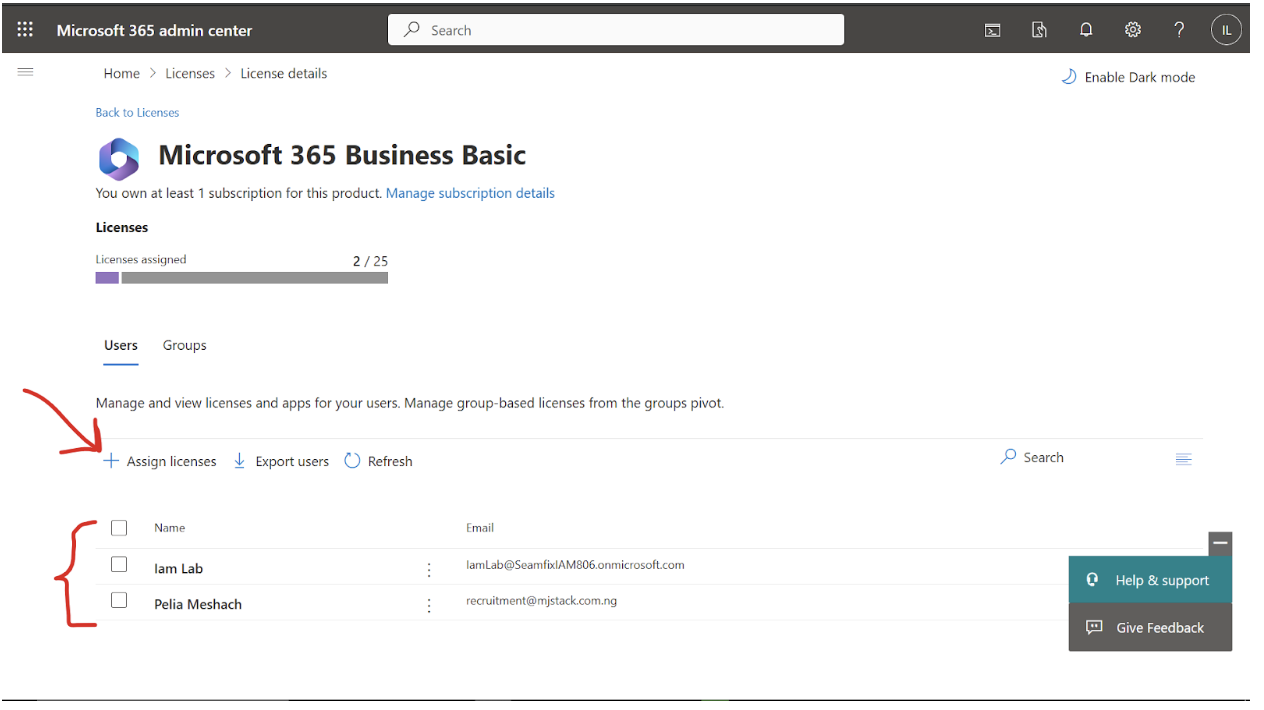Image resolution: width=1264 pixels, height=710 pixels.
Task: Expand the hamburger navigation menu
Action: click(26, 71)
